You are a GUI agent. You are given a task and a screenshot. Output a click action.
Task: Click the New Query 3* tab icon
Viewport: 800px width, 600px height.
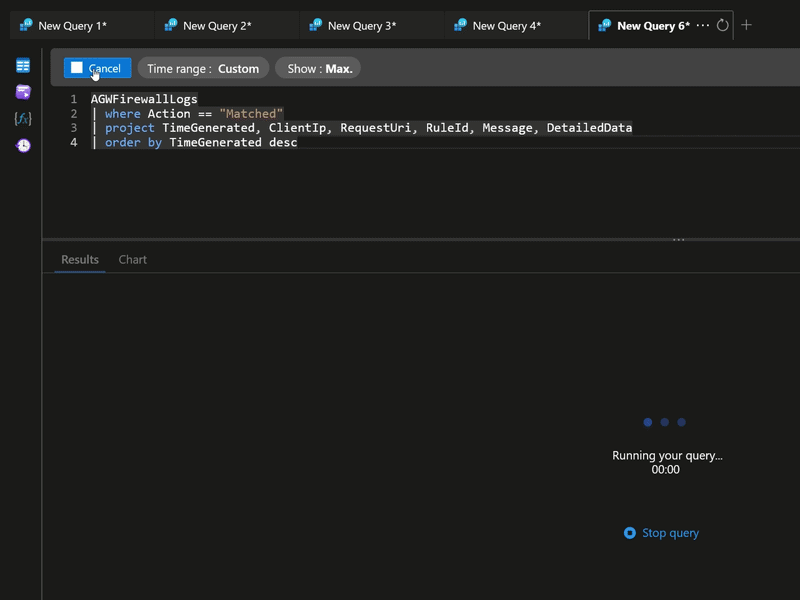(316, 25)
